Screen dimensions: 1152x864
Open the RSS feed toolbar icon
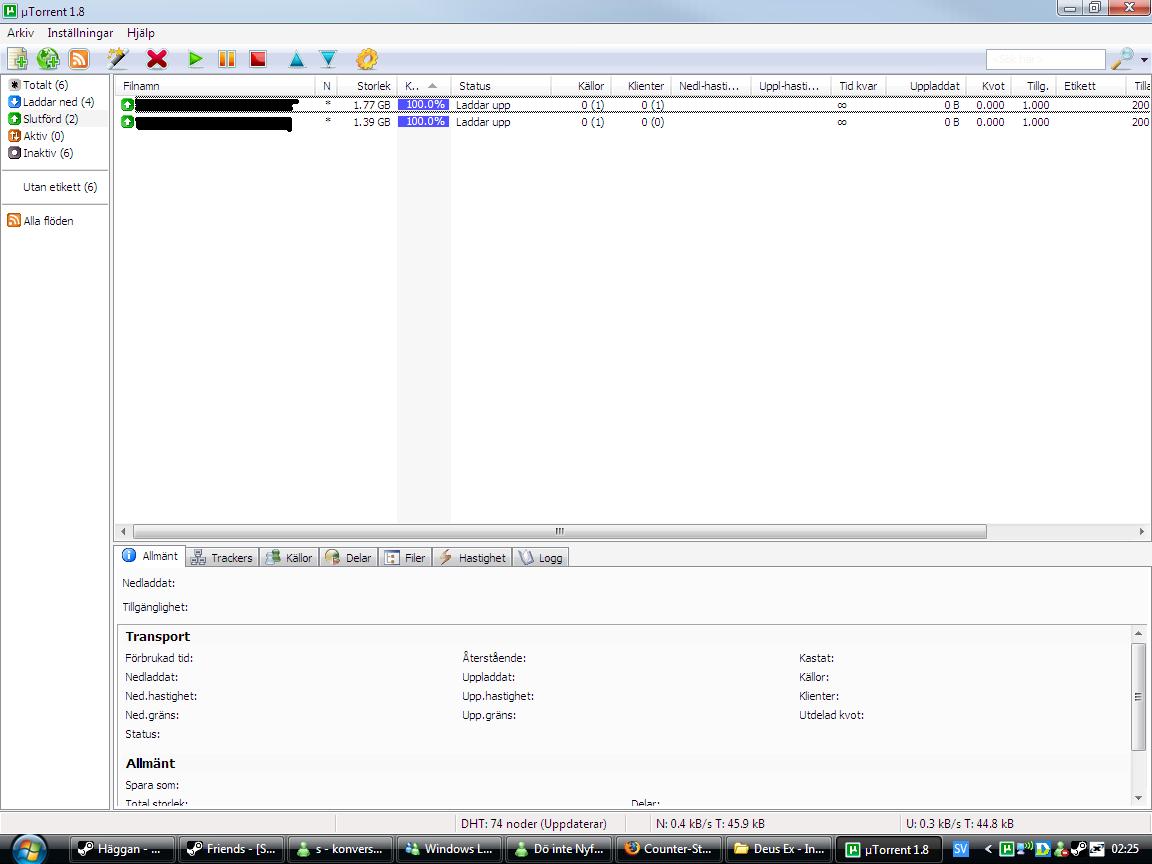79,59
